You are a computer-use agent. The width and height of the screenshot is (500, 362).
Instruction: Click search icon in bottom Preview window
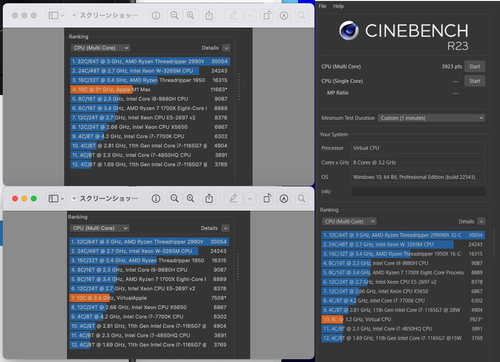[301, 199]
